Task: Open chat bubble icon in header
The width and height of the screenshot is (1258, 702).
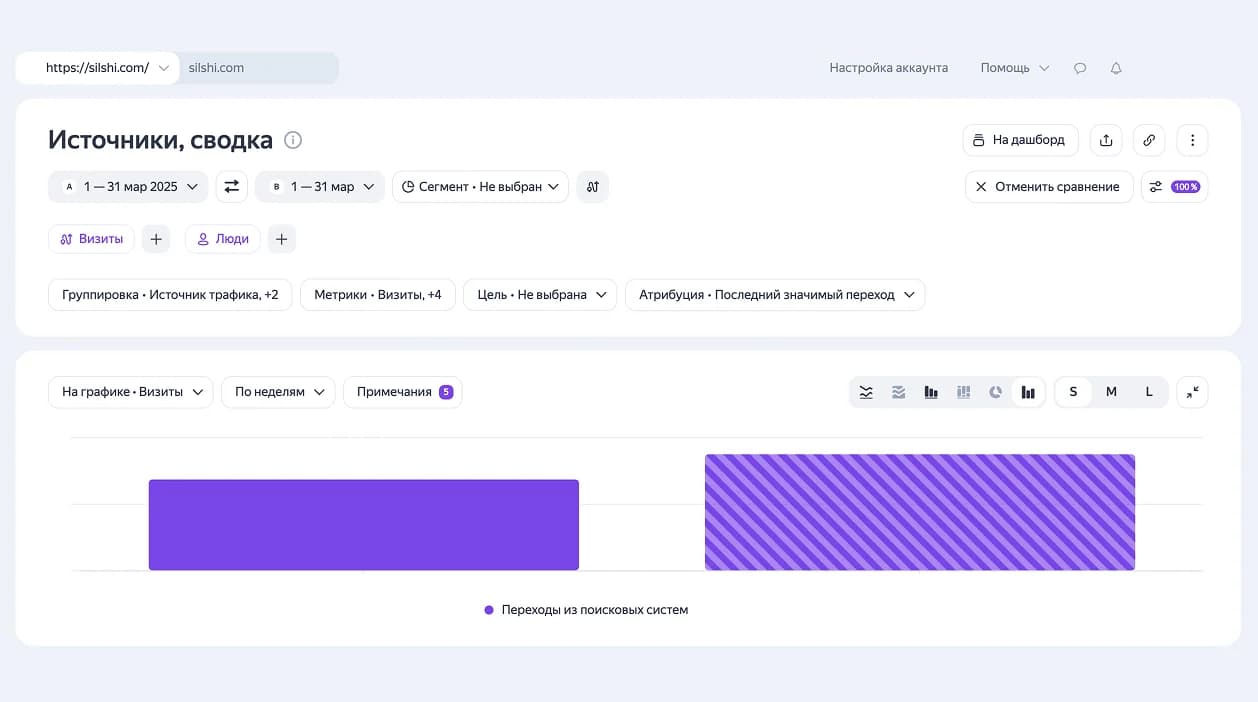Action: click(x=1080, y=68)
